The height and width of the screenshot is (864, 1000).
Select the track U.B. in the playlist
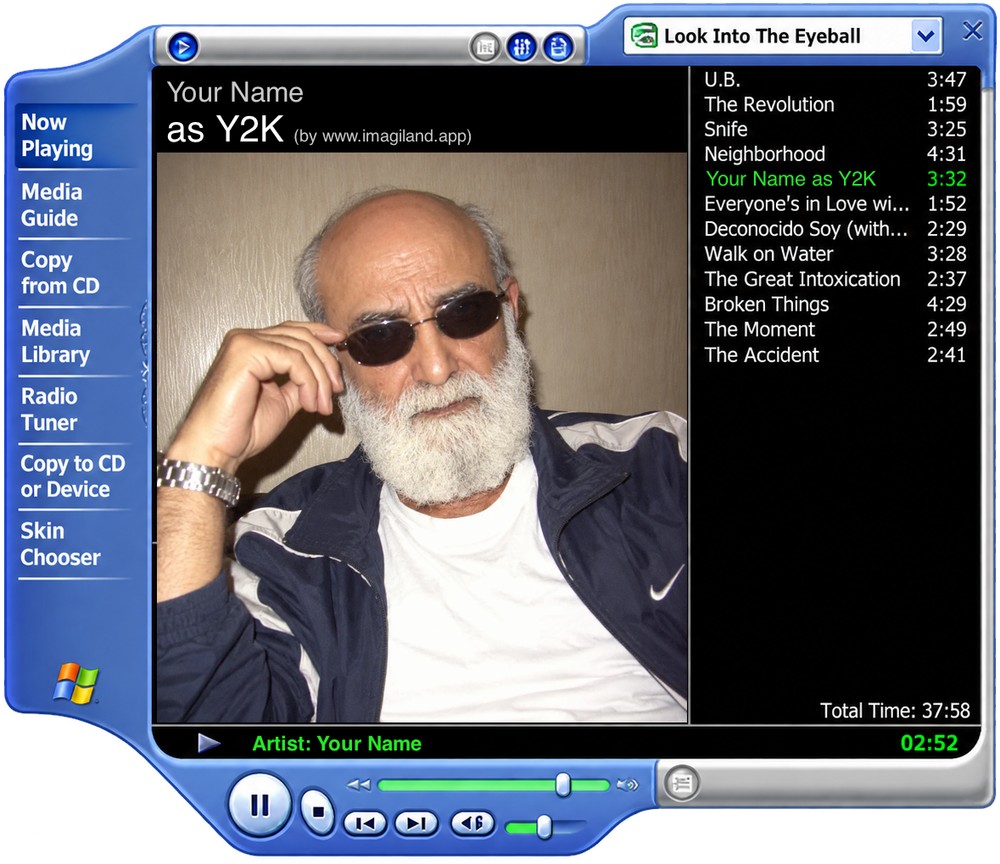click(835, 80)
